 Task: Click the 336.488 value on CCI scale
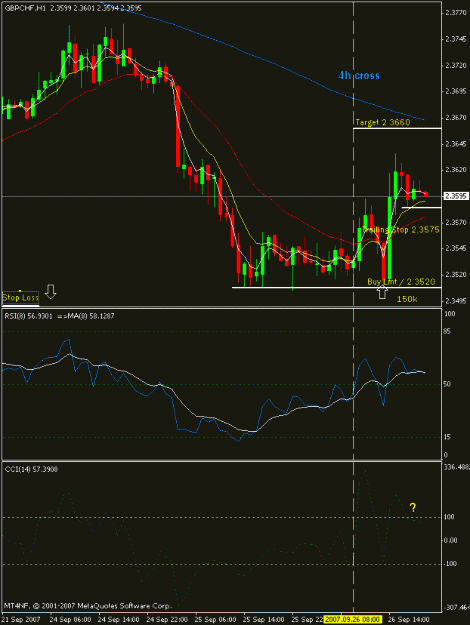coord(456,467)
